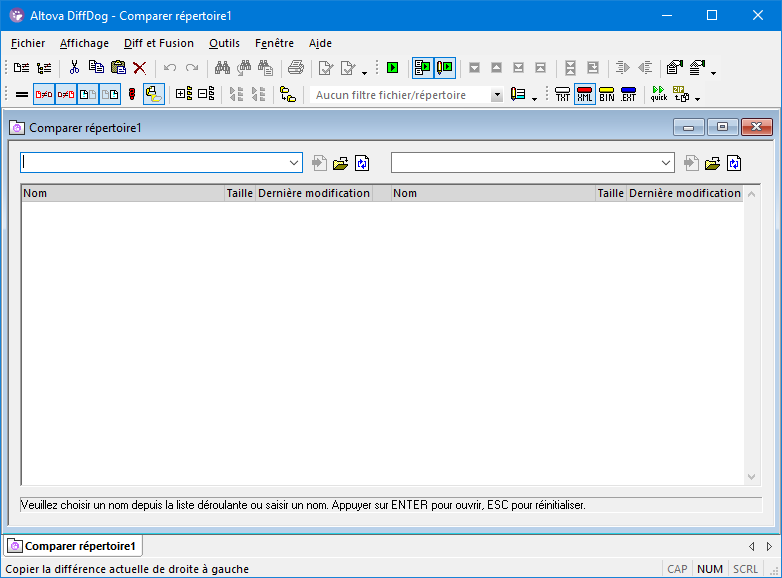
Task: Click the Undo arrow icon
Action: point(170,68)
